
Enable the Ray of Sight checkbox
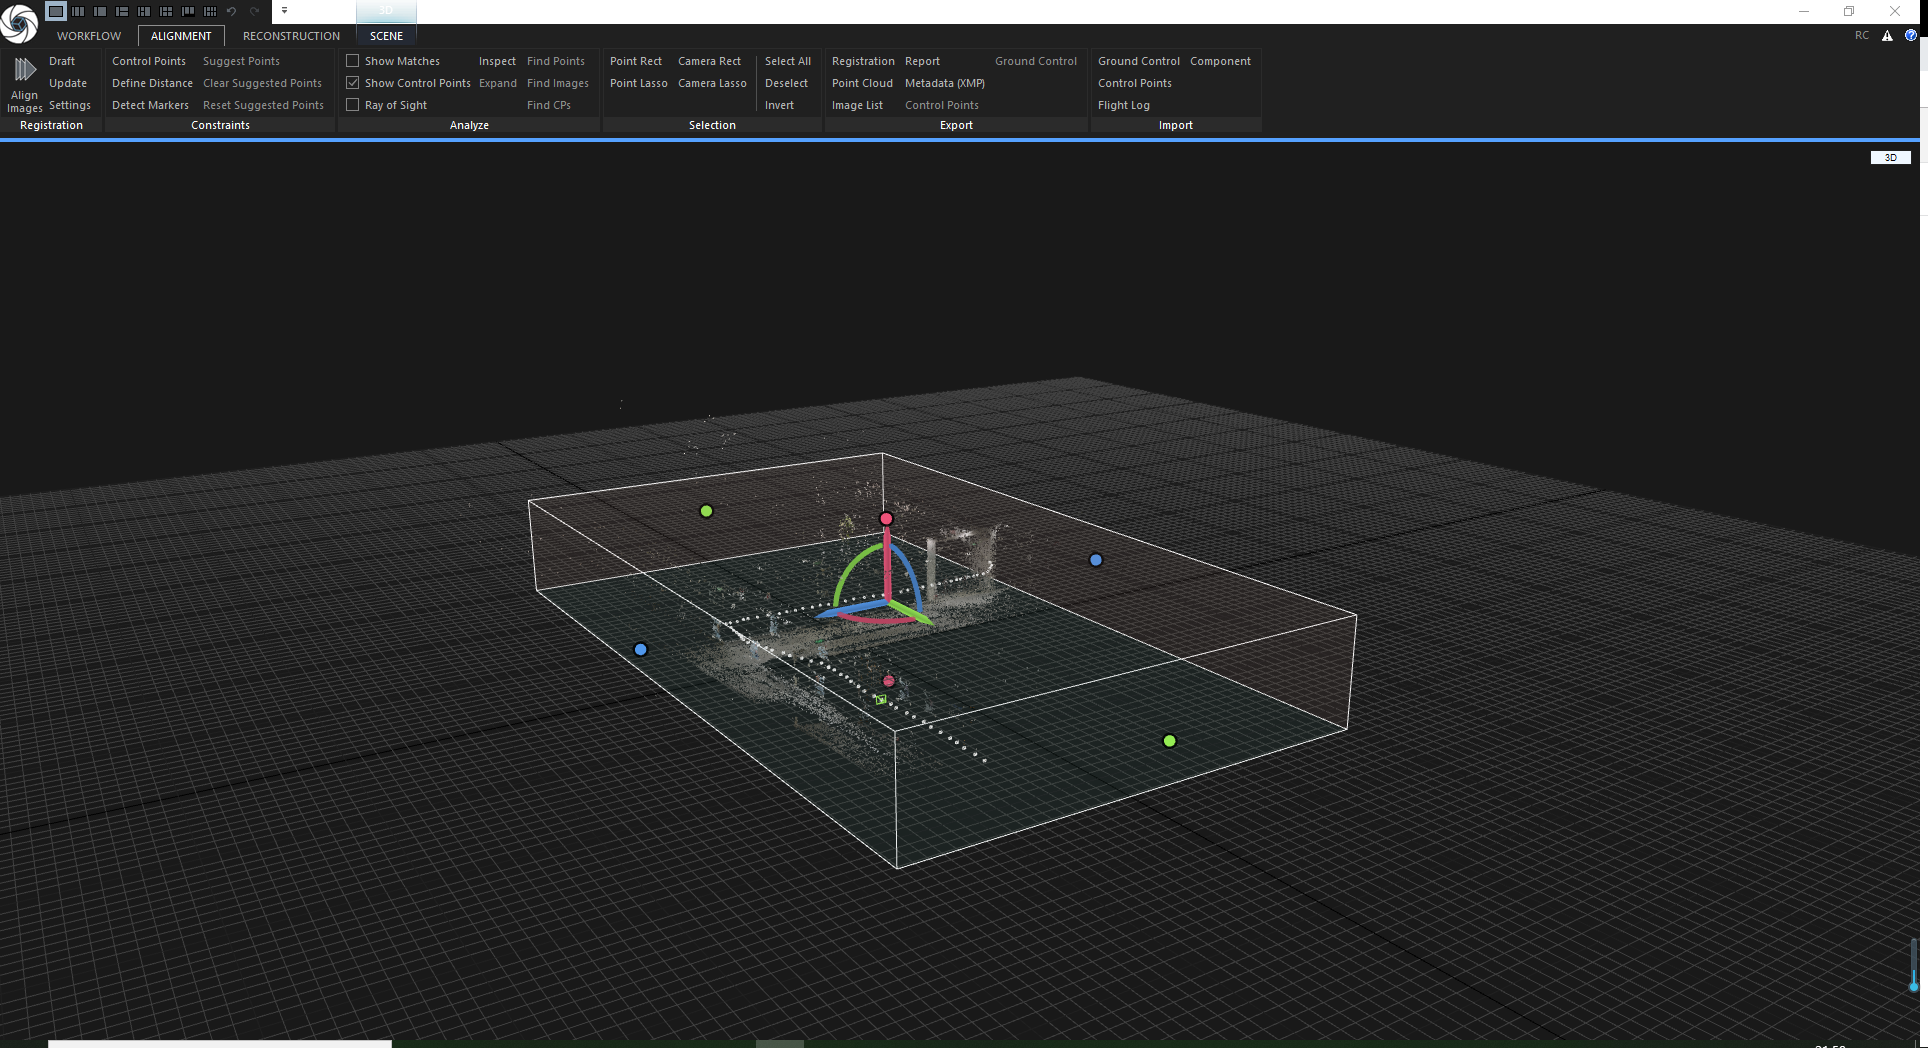coord(352,104)
